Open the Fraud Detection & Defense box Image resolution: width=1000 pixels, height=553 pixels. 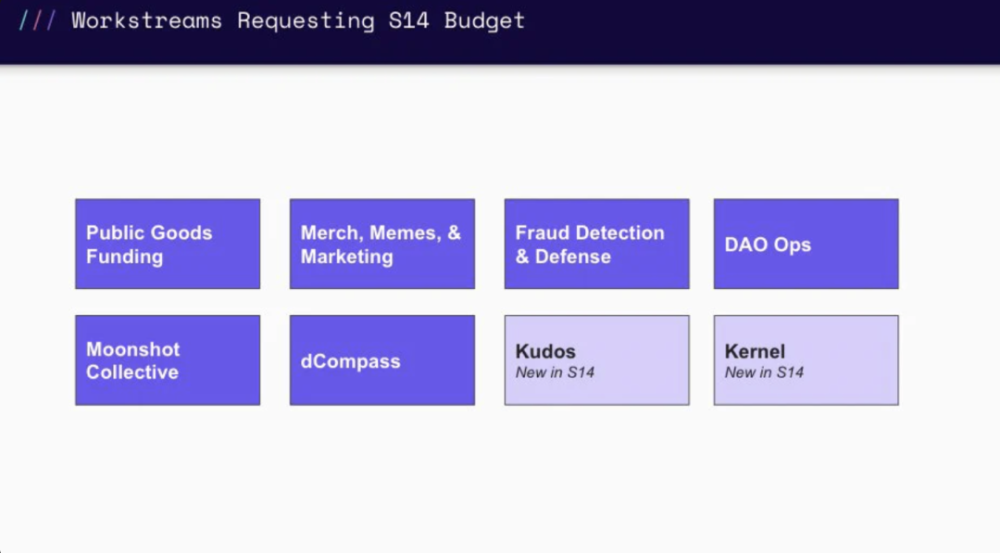click(x=597, y=244)
